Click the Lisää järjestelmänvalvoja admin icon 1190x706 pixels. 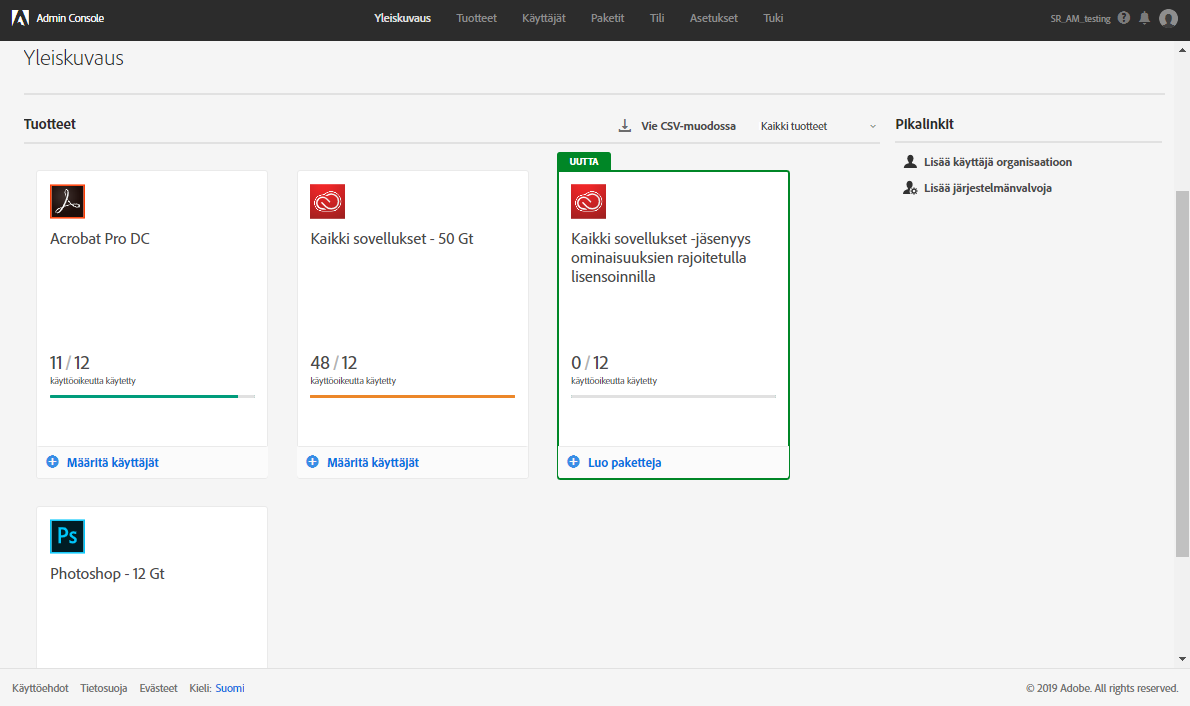click(x=910, y=187)
